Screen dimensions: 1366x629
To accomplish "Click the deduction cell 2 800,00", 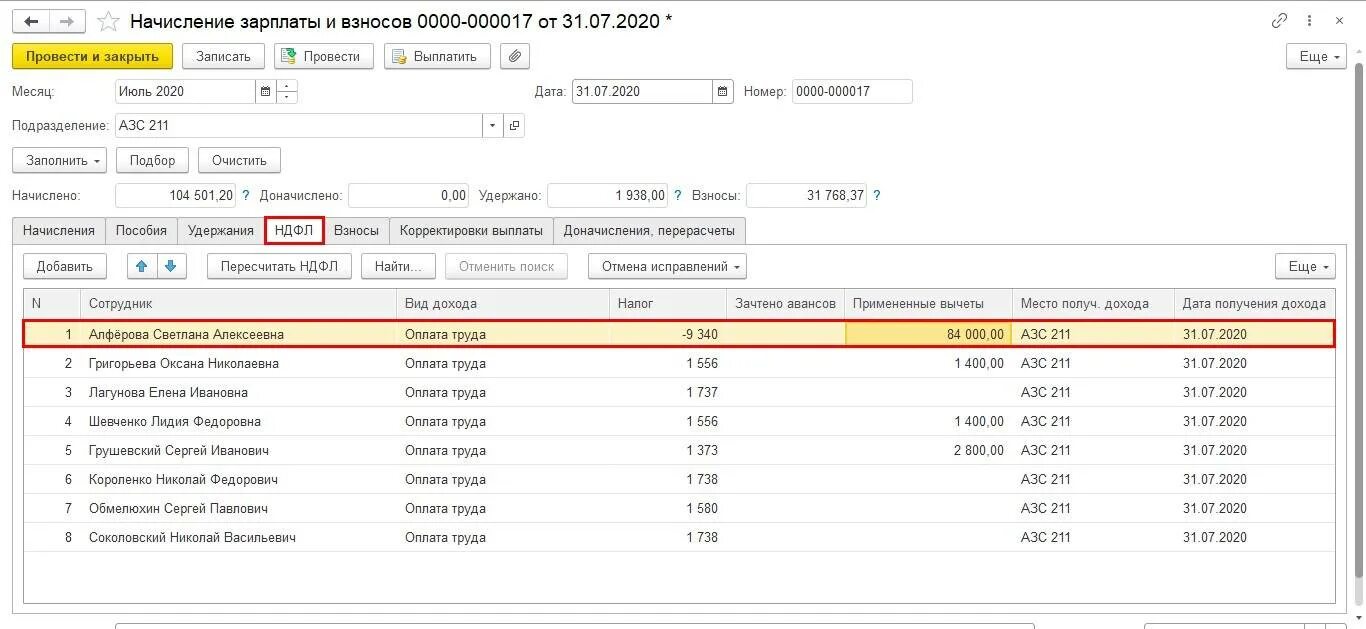I will click(978, 450).
